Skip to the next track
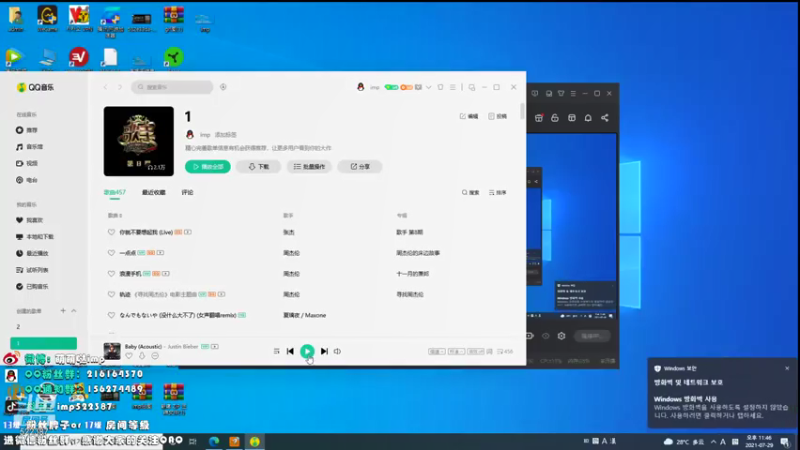This screenshot has height=450, width=800. pos(324,351)
